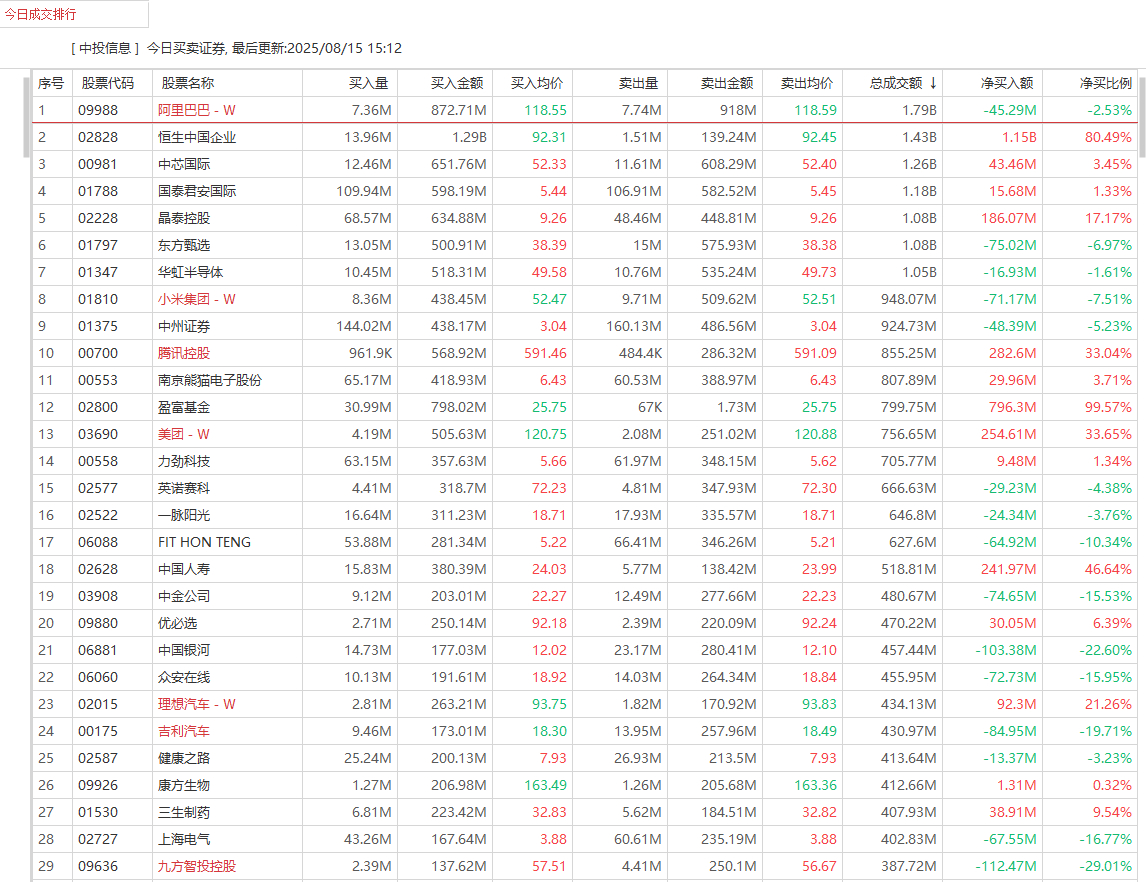The height and width of the screenshot is (882, 1146).
Task: Click the update time 2025/08/15 15:12 text
Action: pyautogui.click(x=345, y=48)
